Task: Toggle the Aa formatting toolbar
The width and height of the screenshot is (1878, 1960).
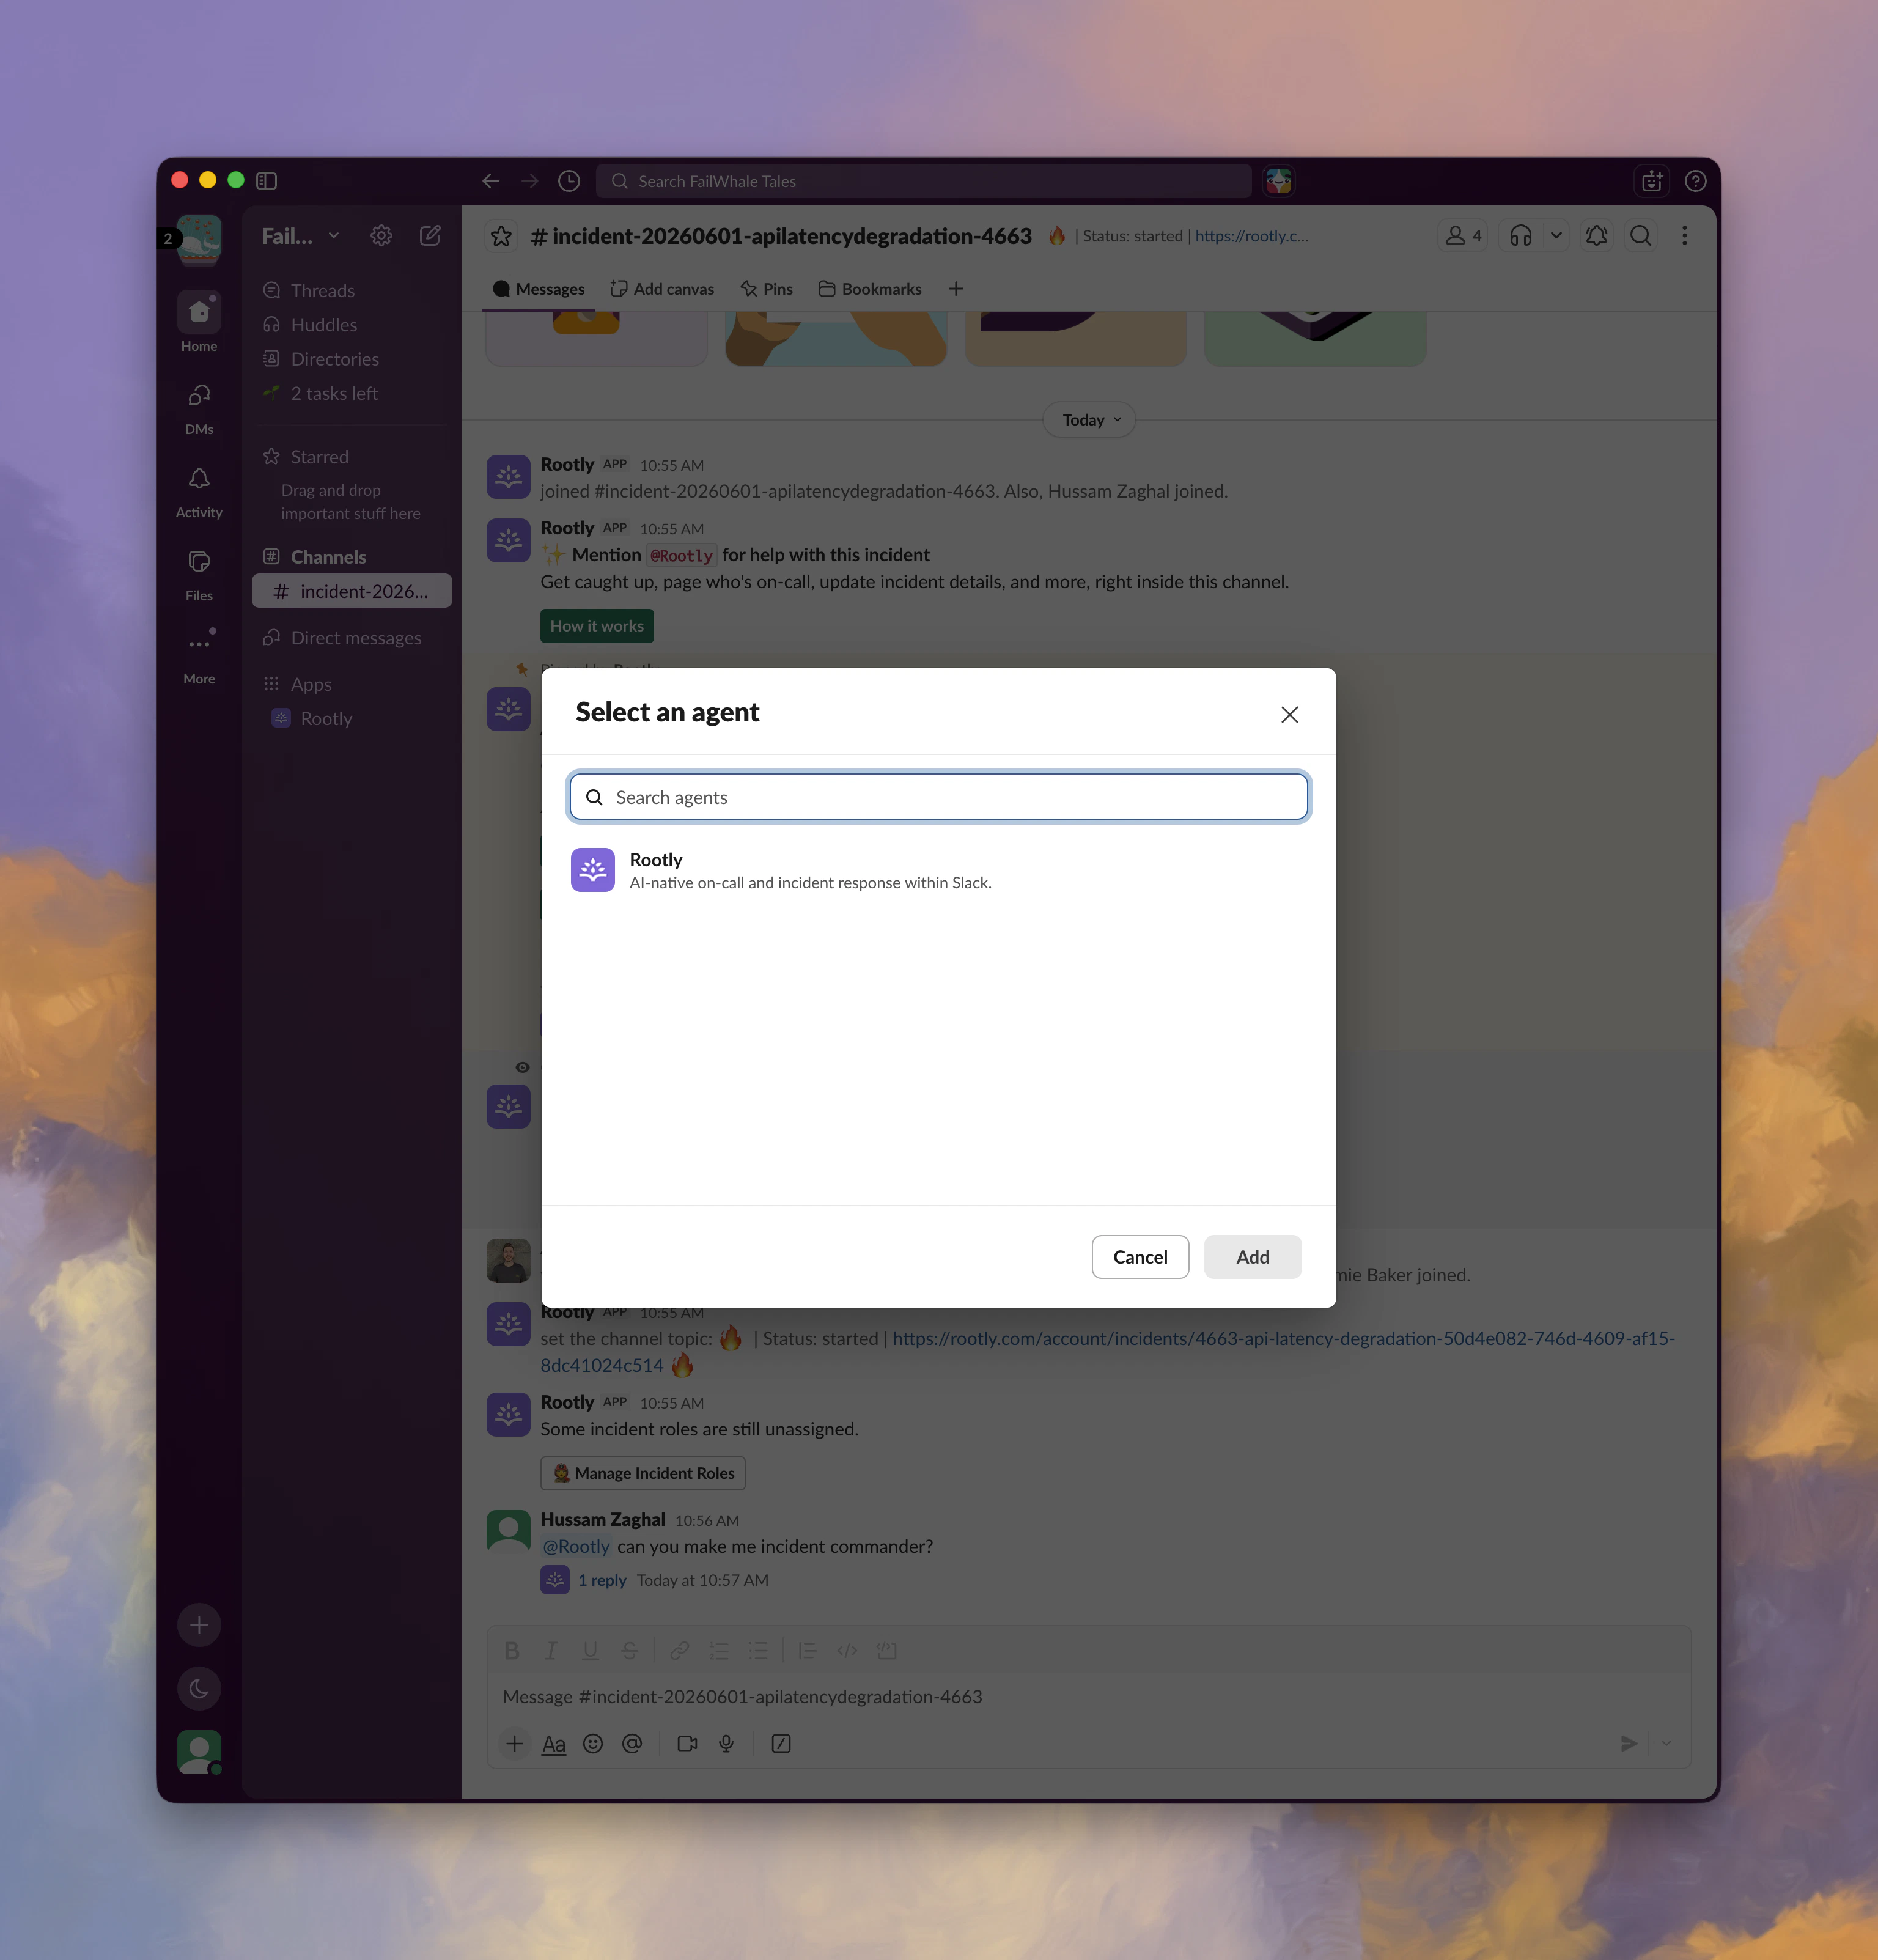Action: pos(554,1744)
